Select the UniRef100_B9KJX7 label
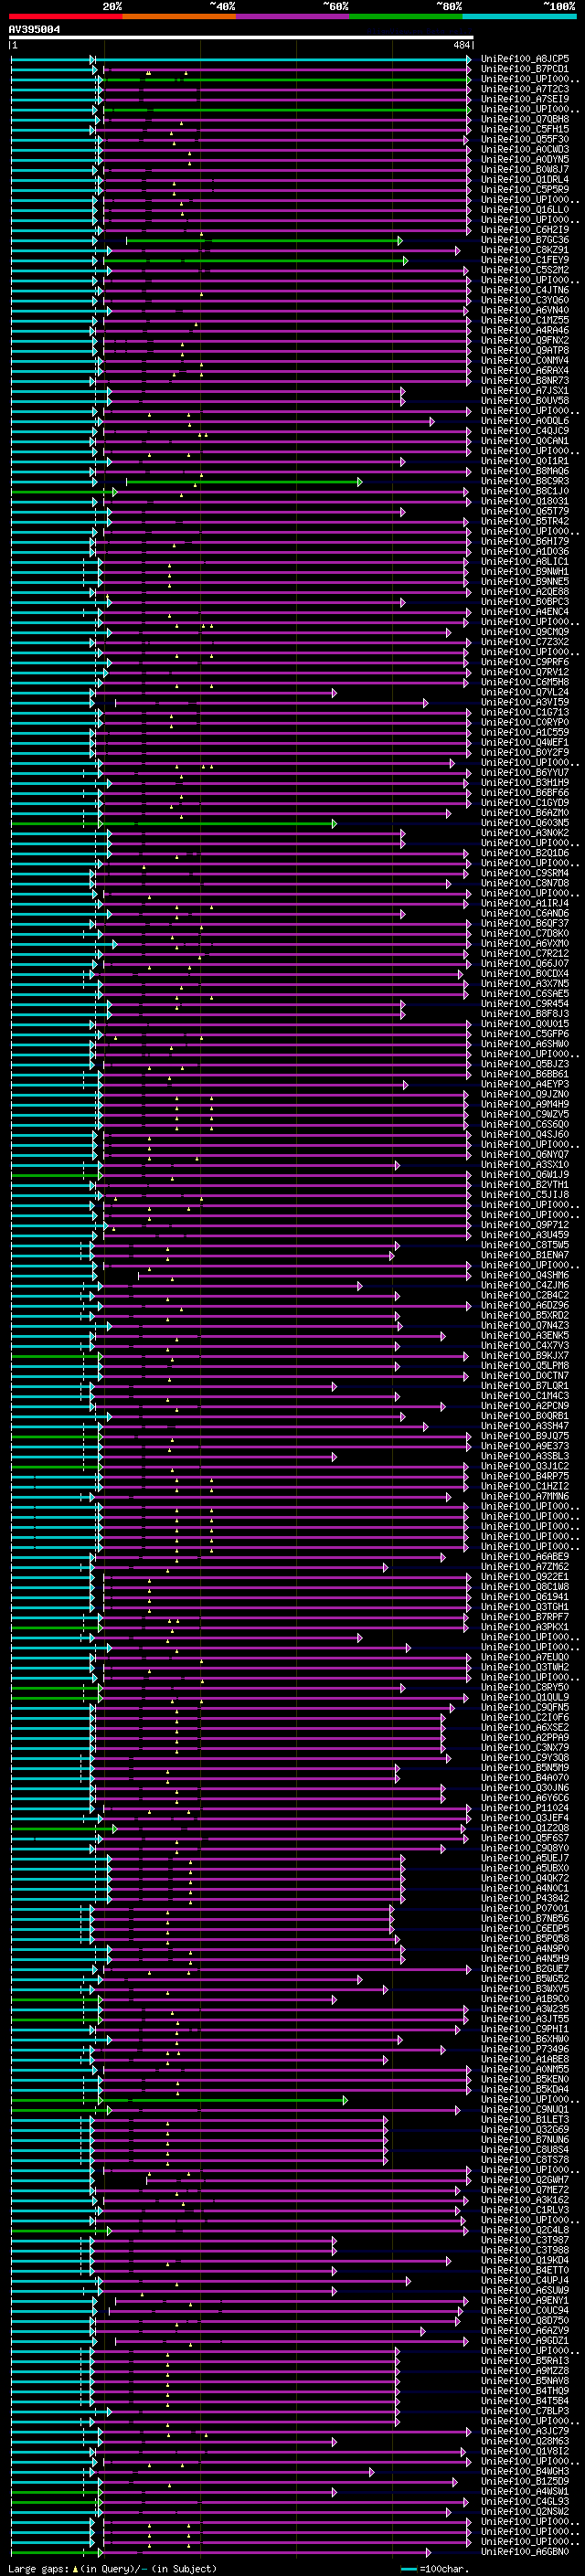 pos(525,1356)
